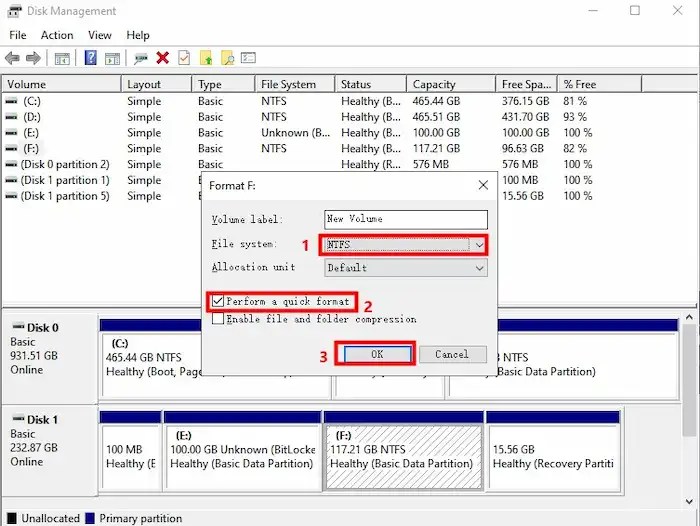Click the icon beside Disk 1 partition 1
Image resolution: width=700 pixels, height=526 pixels.
[11, 180]
